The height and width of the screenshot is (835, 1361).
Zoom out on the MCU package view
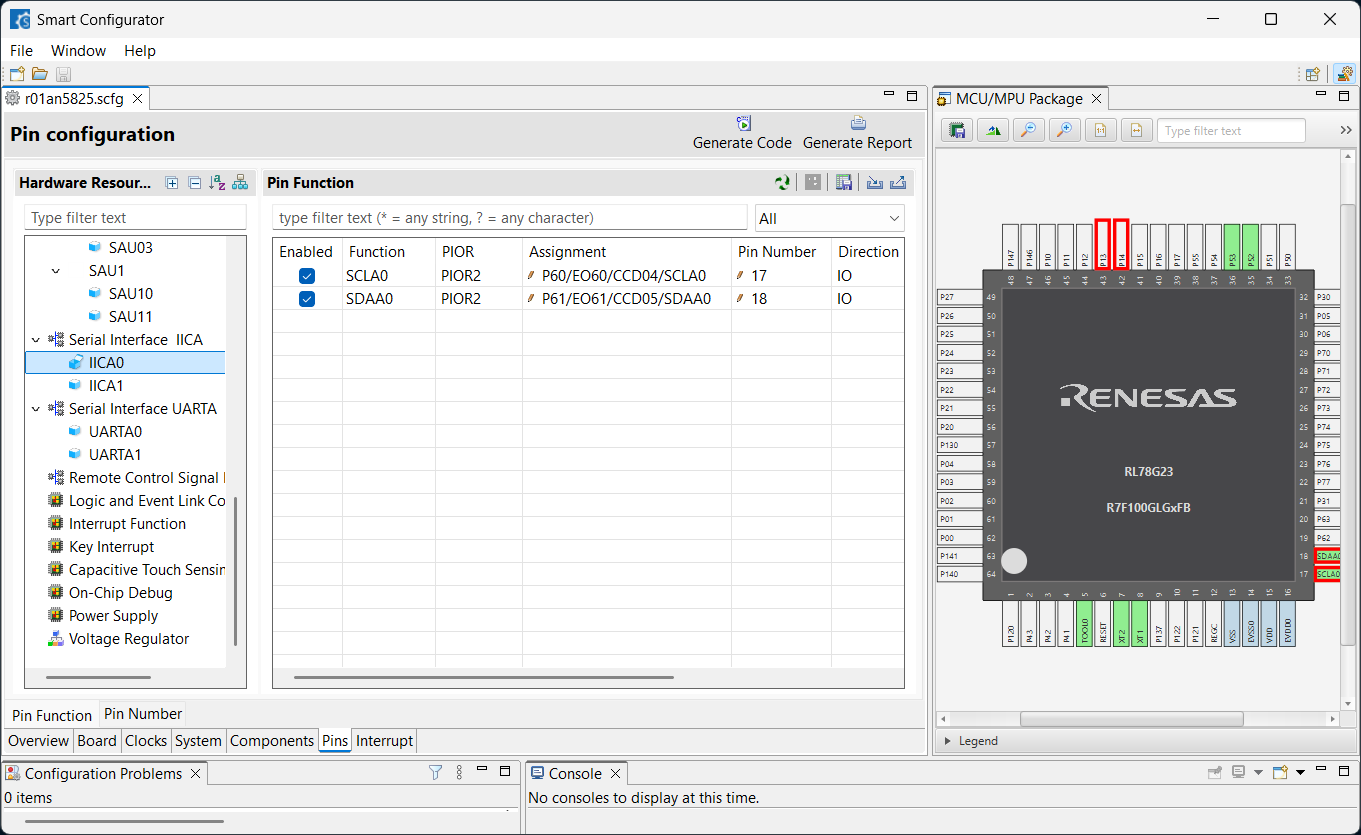pos(1028,131)
